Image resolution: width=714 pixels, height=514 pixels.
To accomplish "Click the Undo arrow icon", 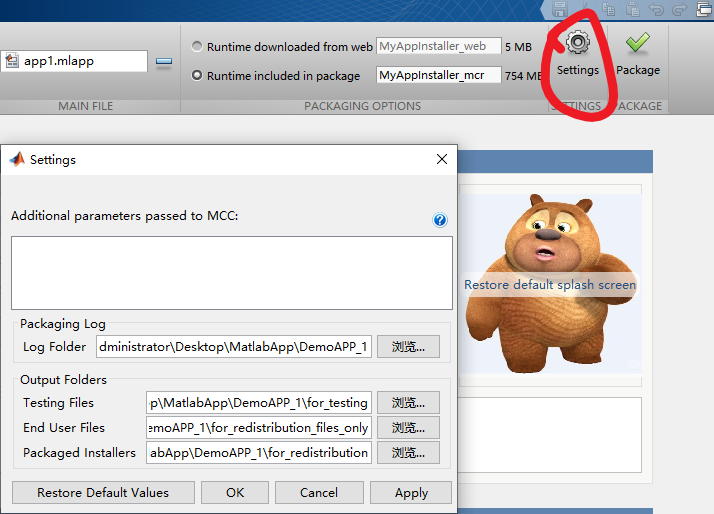I will pyautogui.click(x=656, y=10).
